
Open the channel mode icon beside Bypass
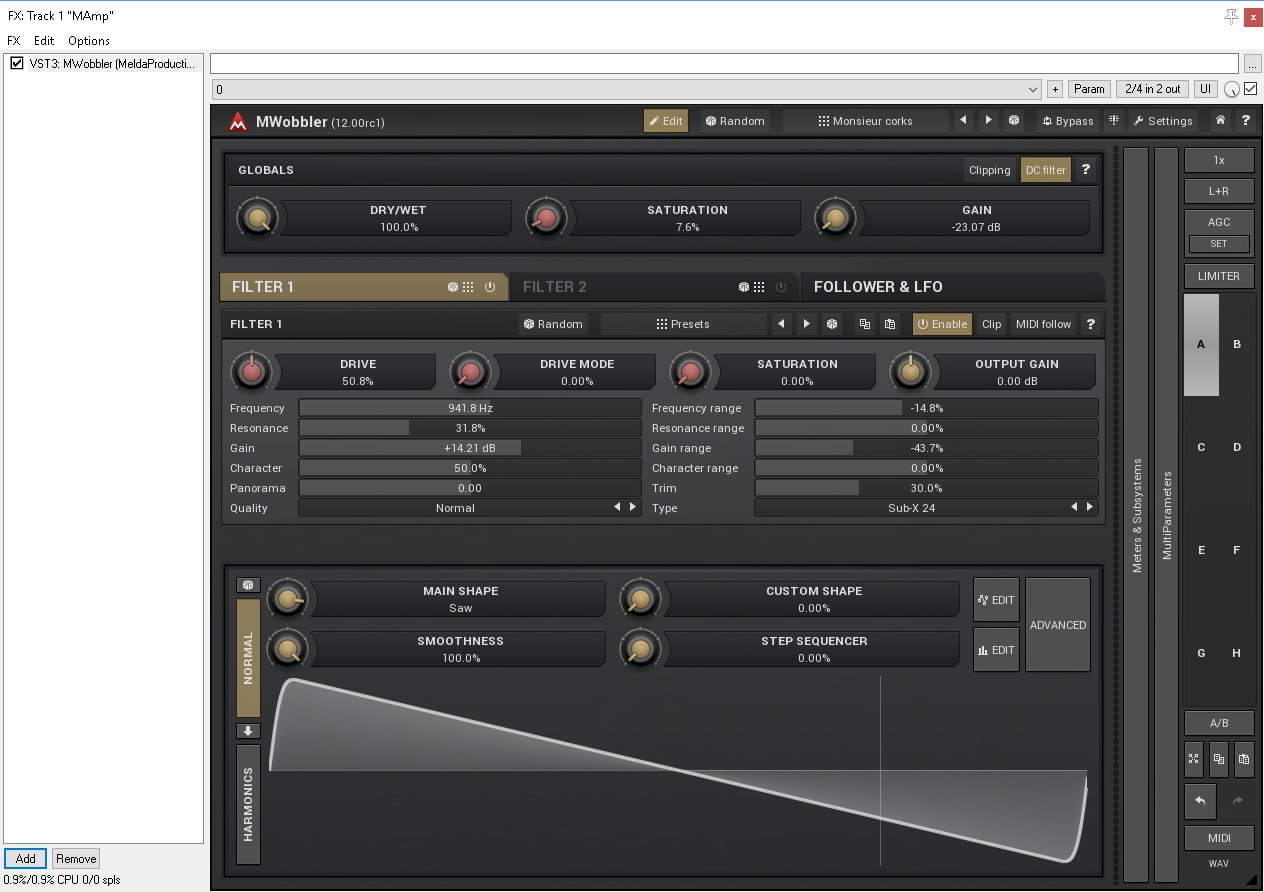click(1113, 121)
